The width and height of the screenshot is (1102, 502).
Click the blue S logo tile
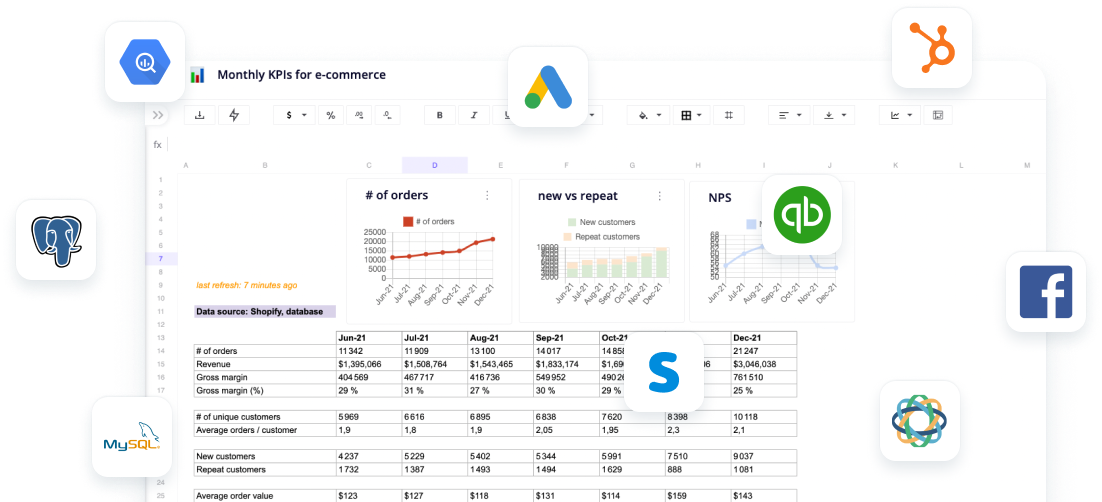(663, 372)
